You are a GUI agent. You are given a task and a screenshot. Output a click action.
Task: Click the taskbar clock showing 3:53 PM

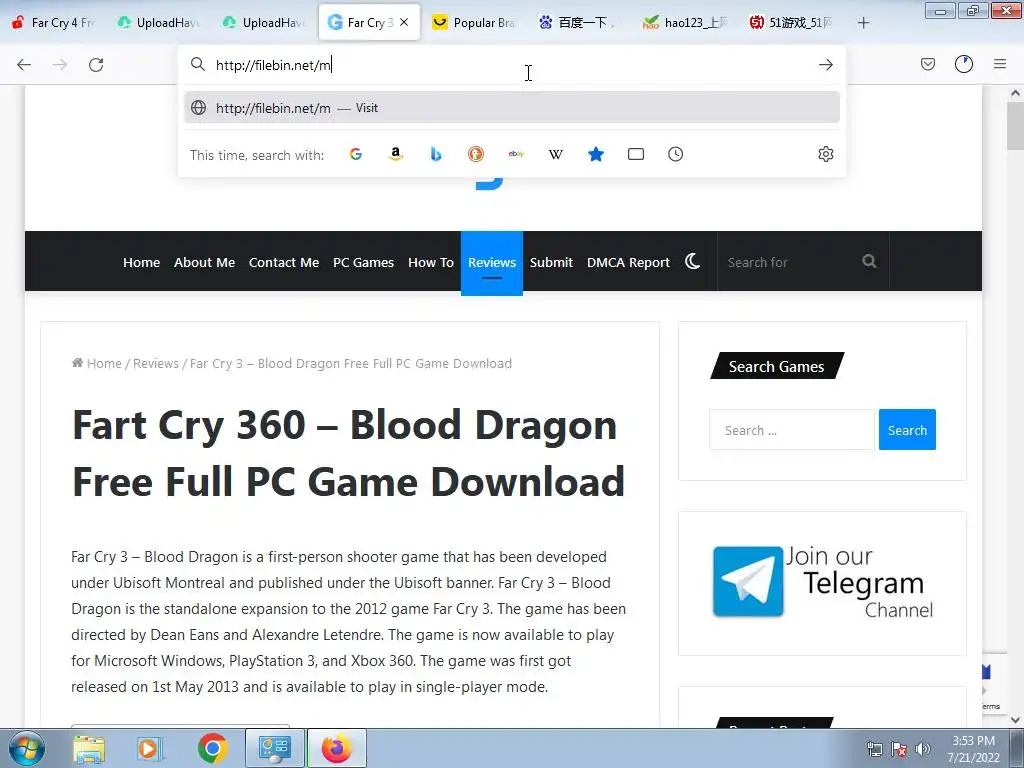[974, 748]
